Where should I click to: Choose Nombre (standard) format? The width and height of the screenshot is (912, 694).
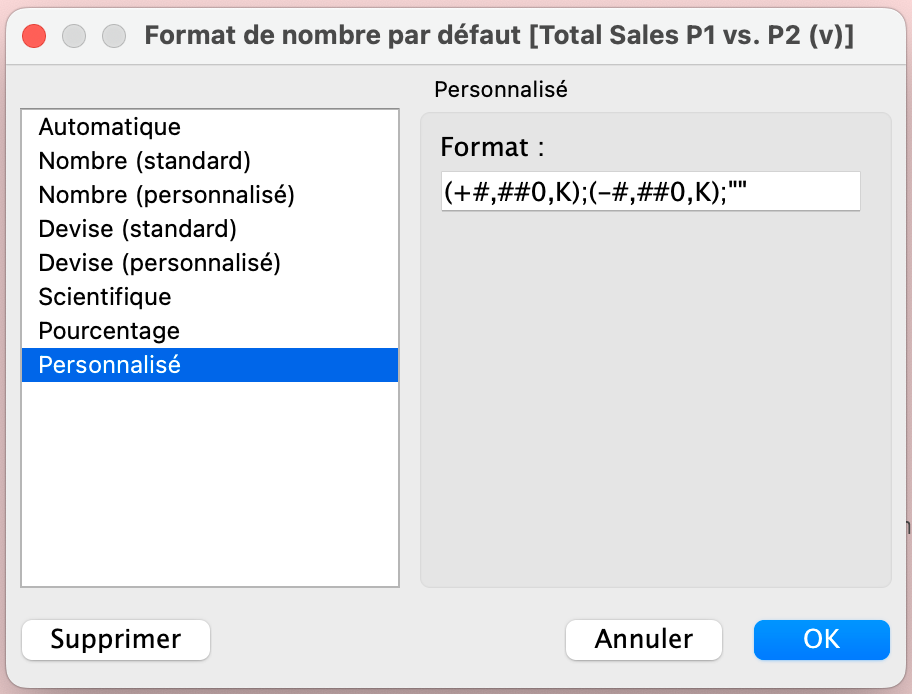click(209, 161)
